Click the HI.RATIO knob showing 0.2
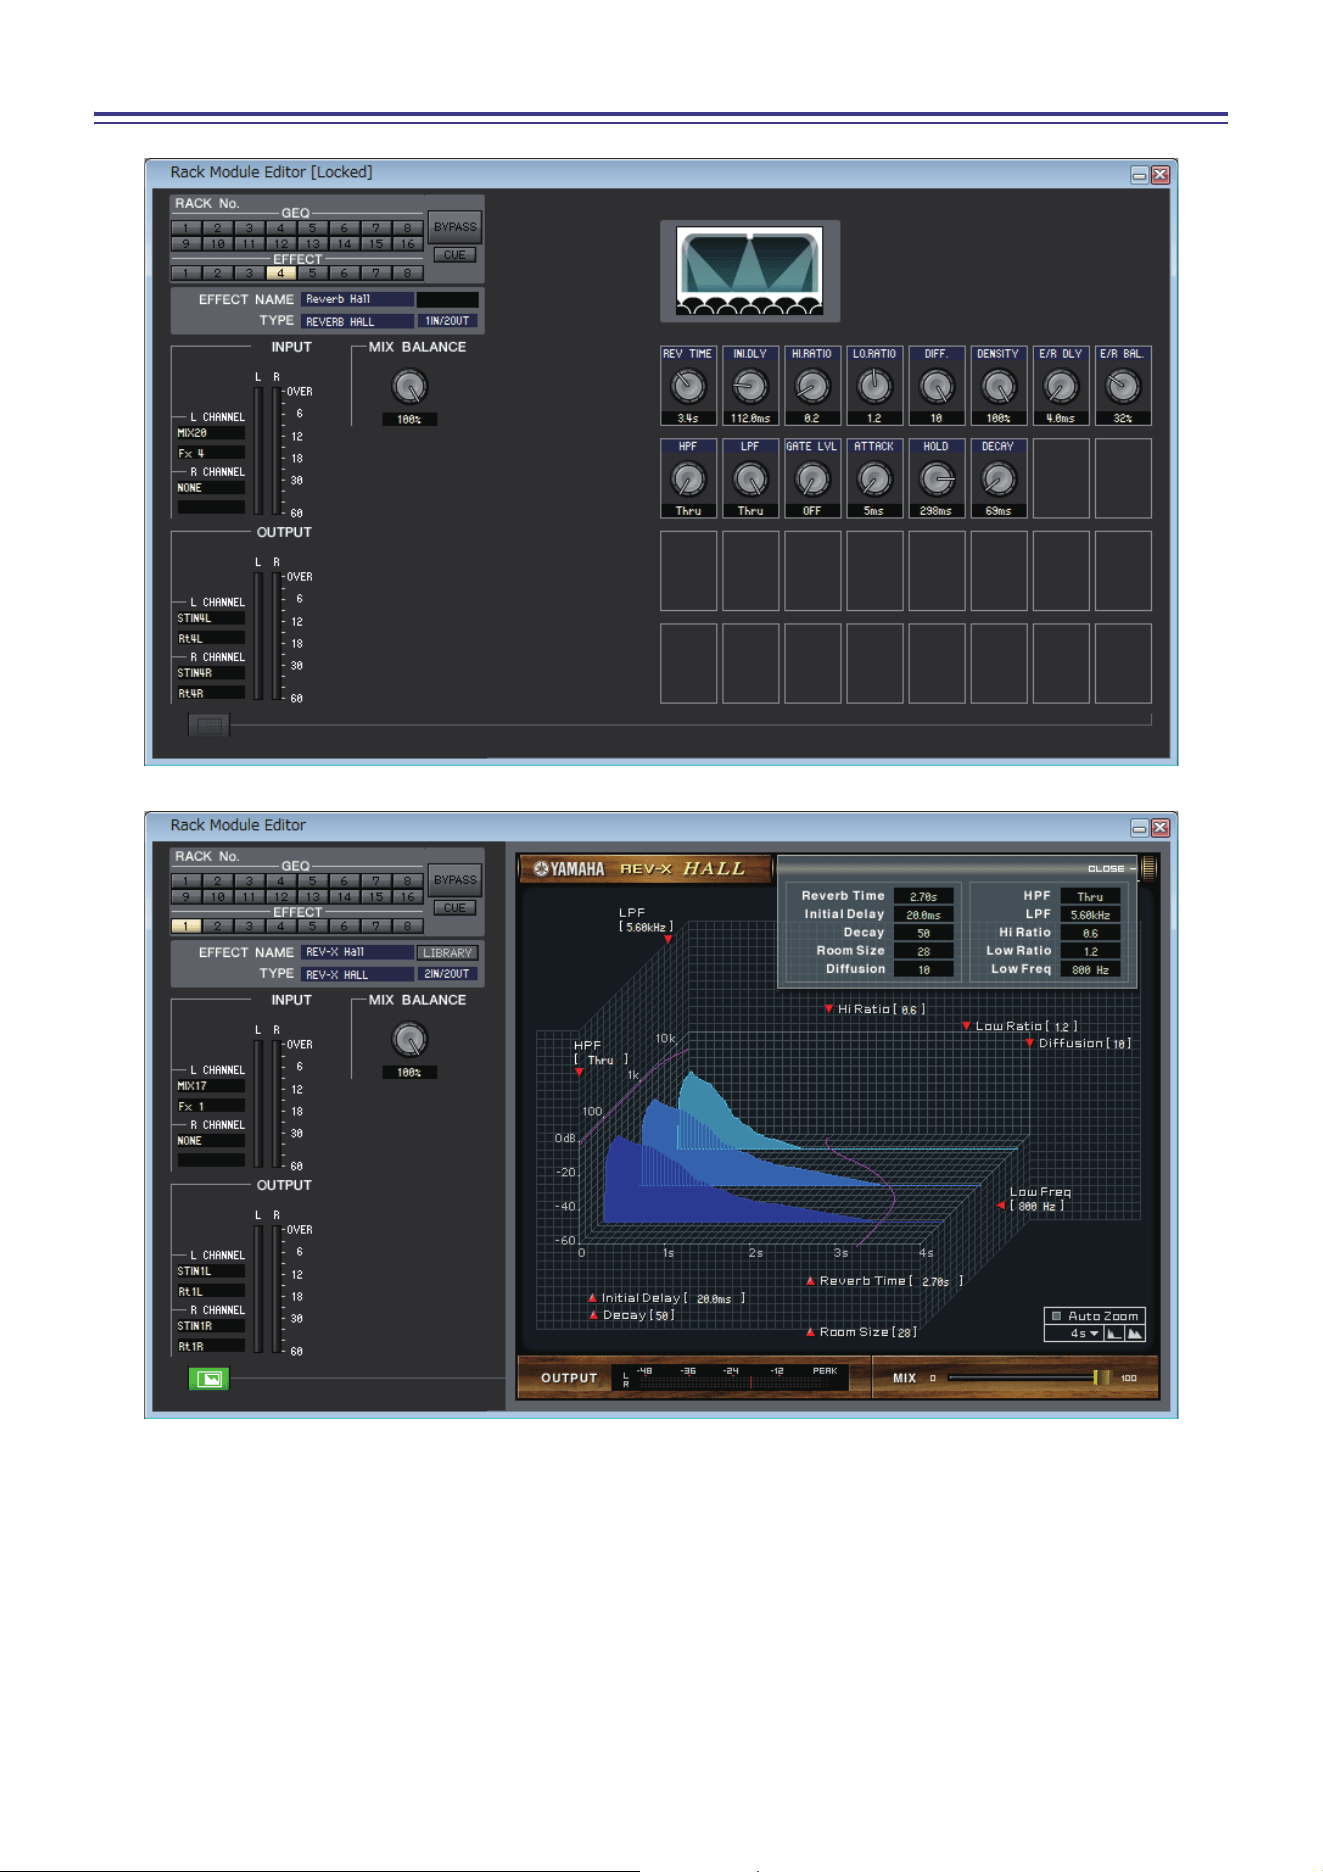 [x=812, y=386]
